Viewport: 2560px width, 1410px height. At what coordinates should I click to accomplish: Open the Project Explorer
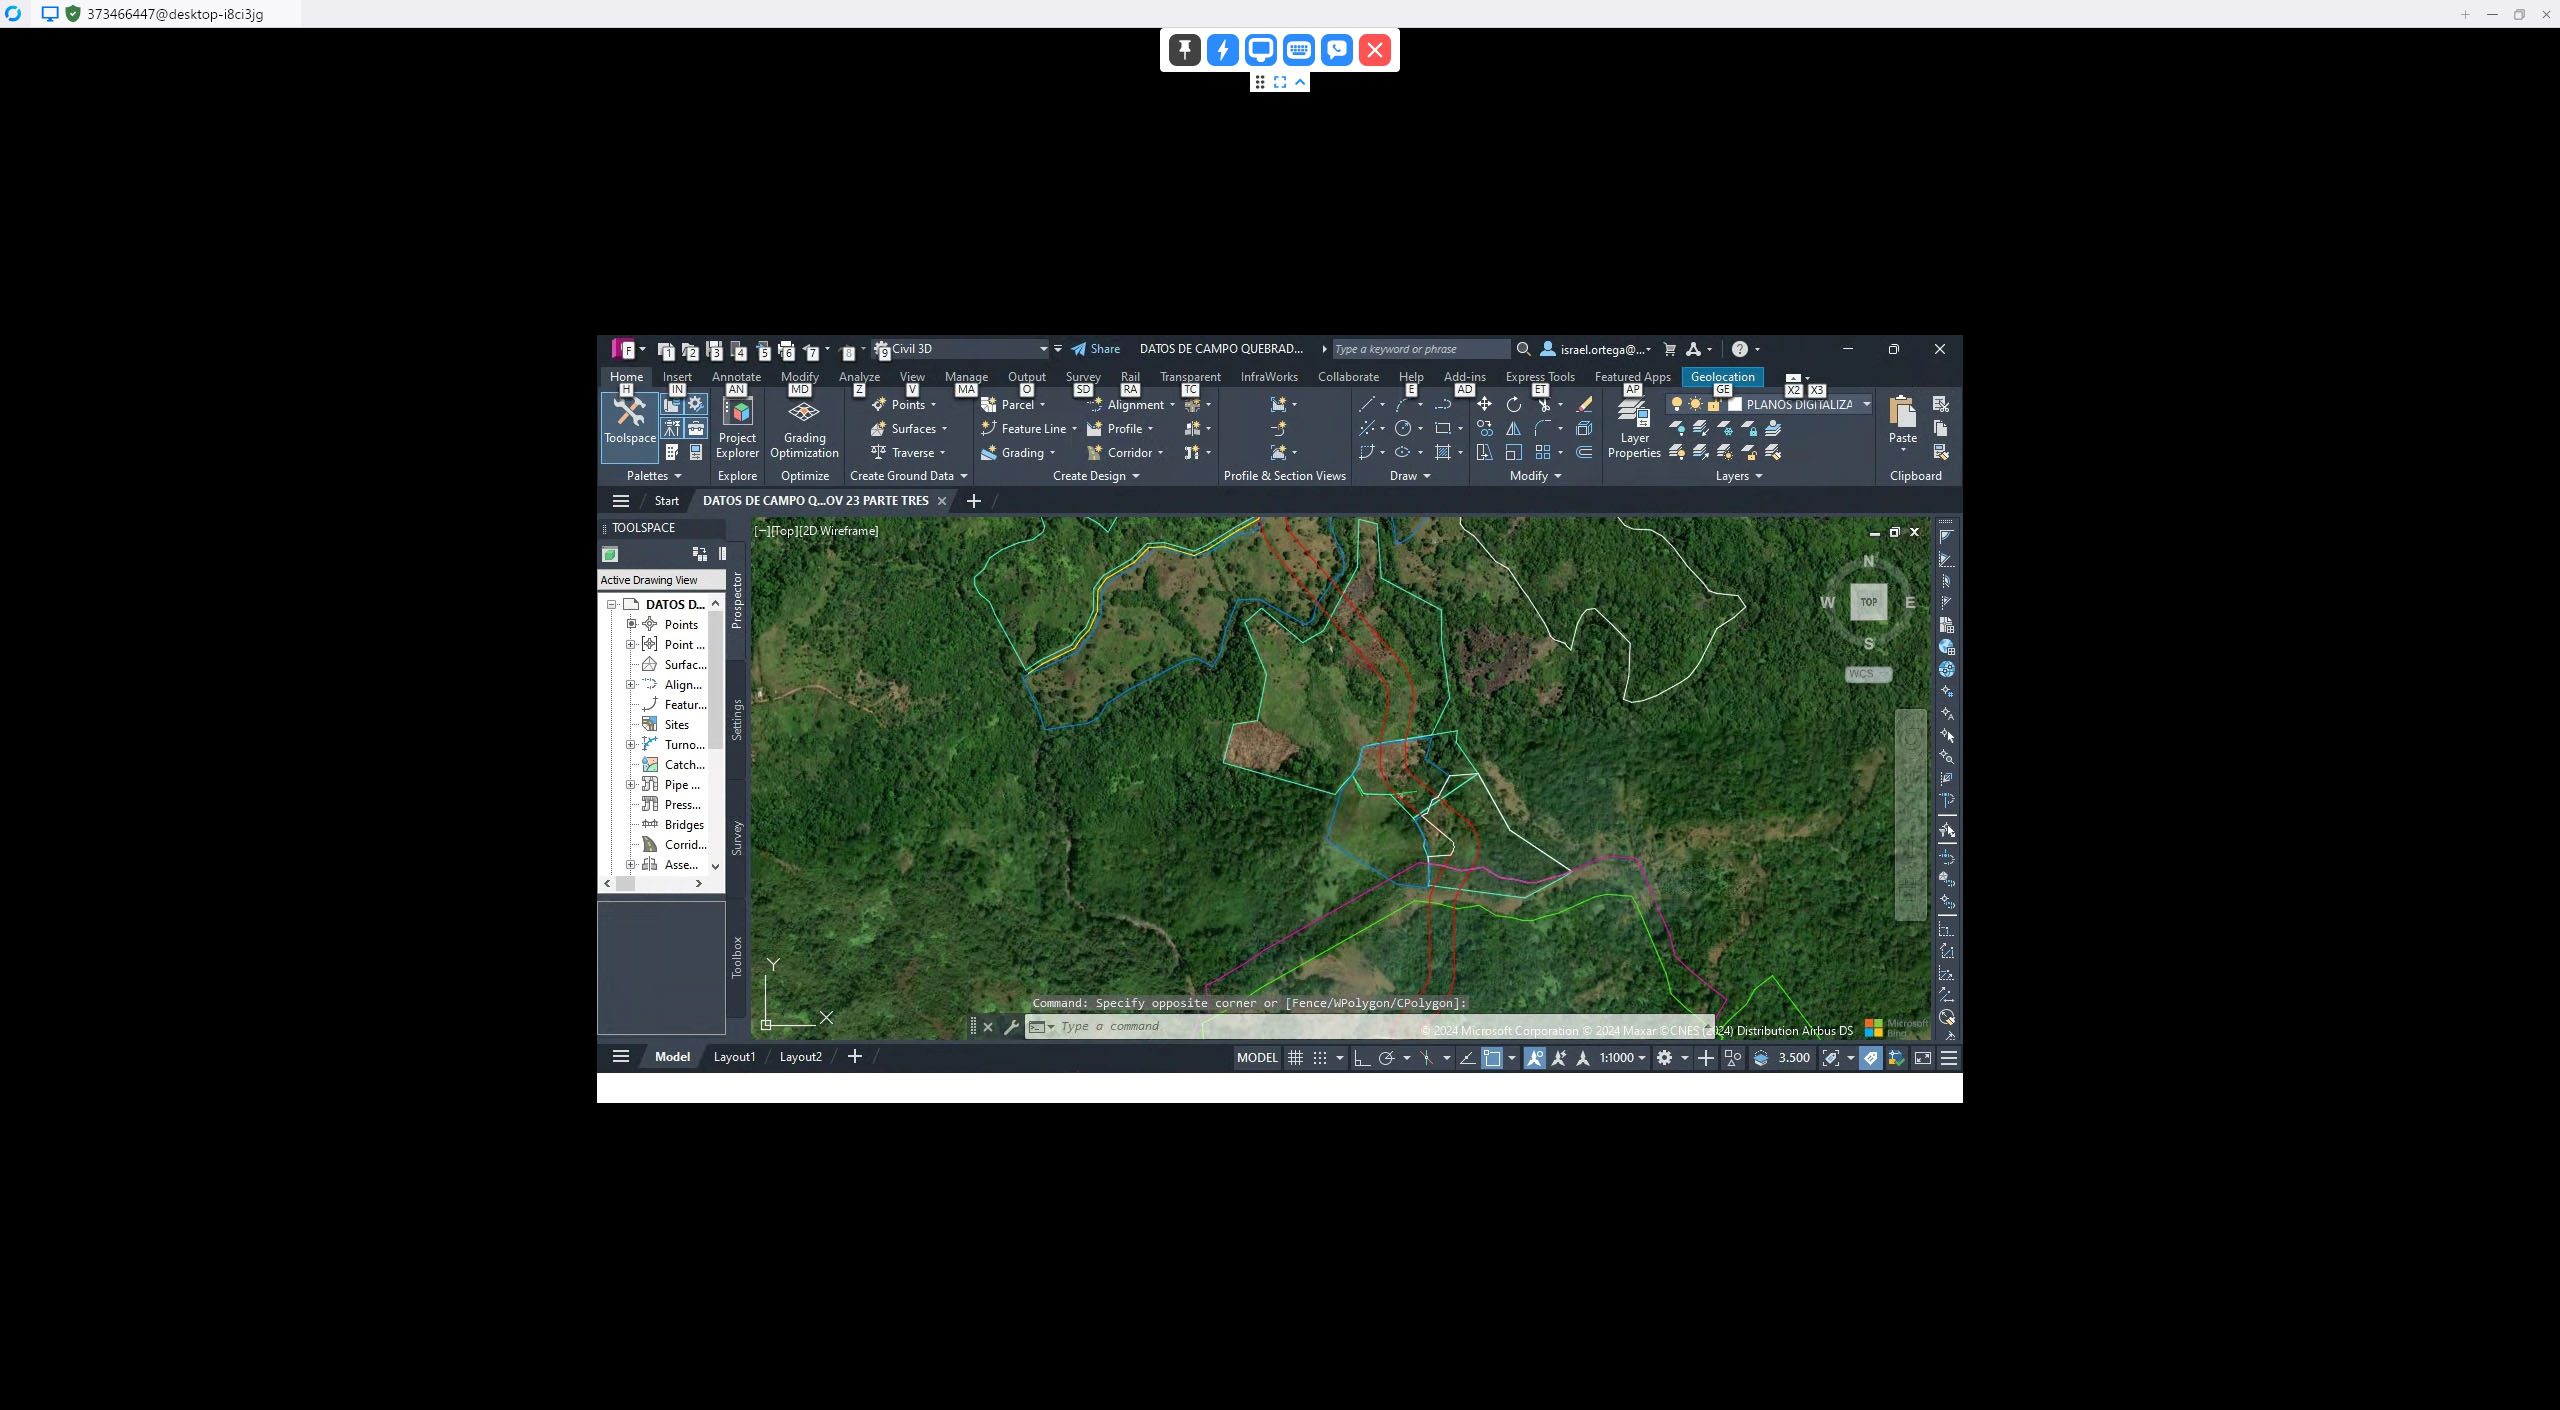737,428
